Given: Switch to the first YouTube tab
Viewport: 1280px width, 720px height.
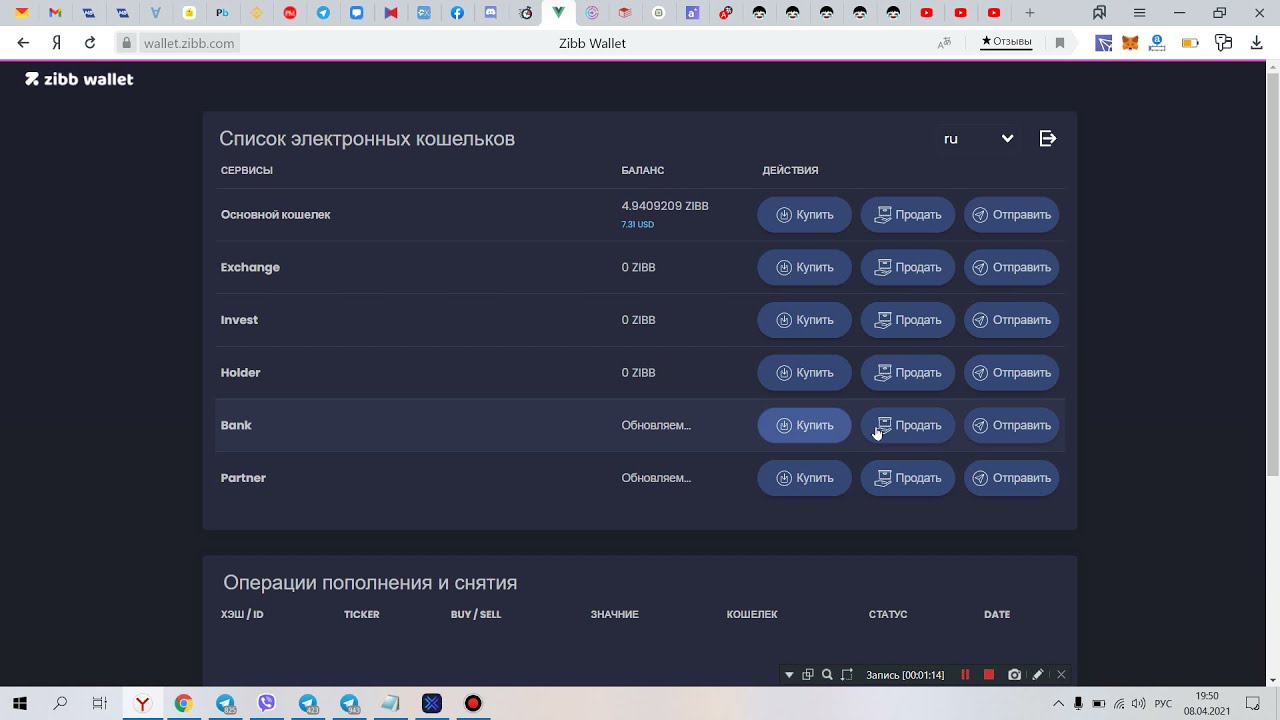Looking at the screenshot, I should (x=927, y=13).
